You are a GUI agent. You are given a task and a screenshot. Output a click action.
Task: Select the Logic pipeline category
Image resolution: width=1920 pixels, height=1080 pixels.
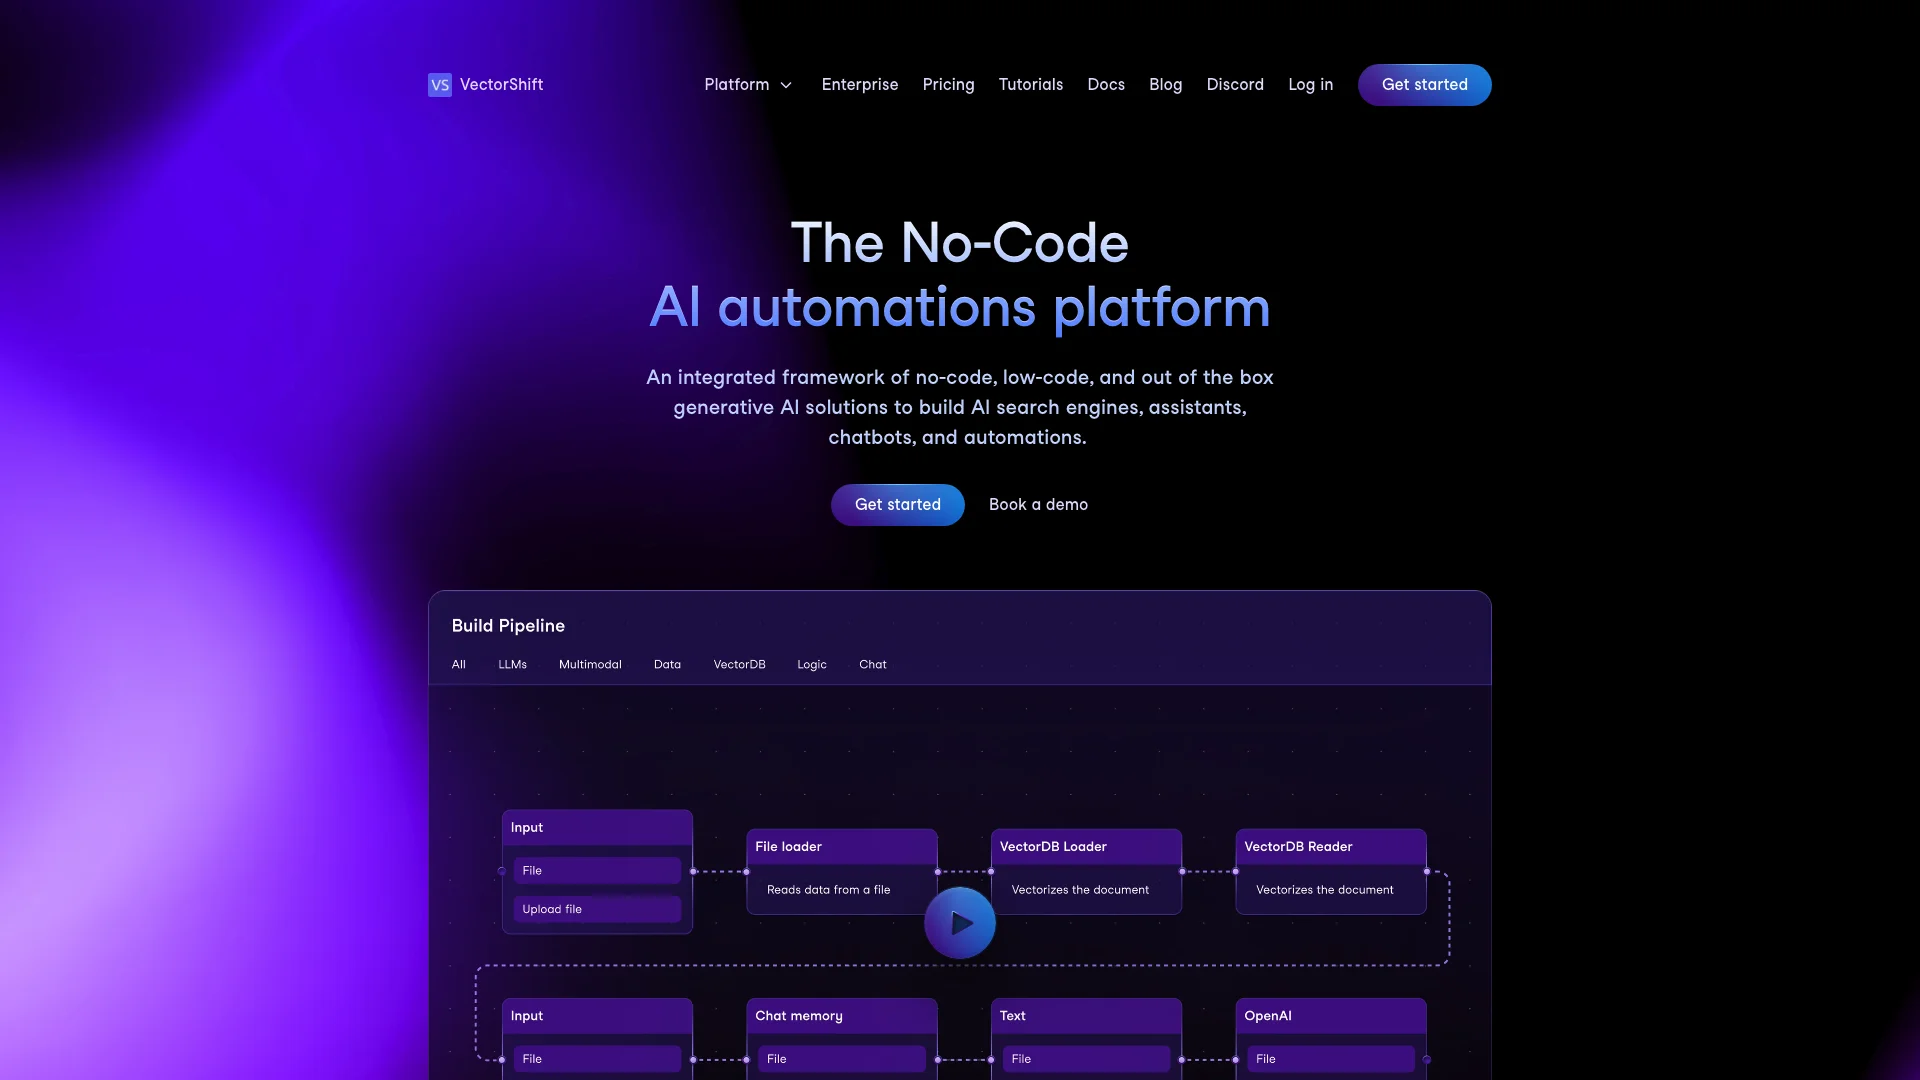811,665
